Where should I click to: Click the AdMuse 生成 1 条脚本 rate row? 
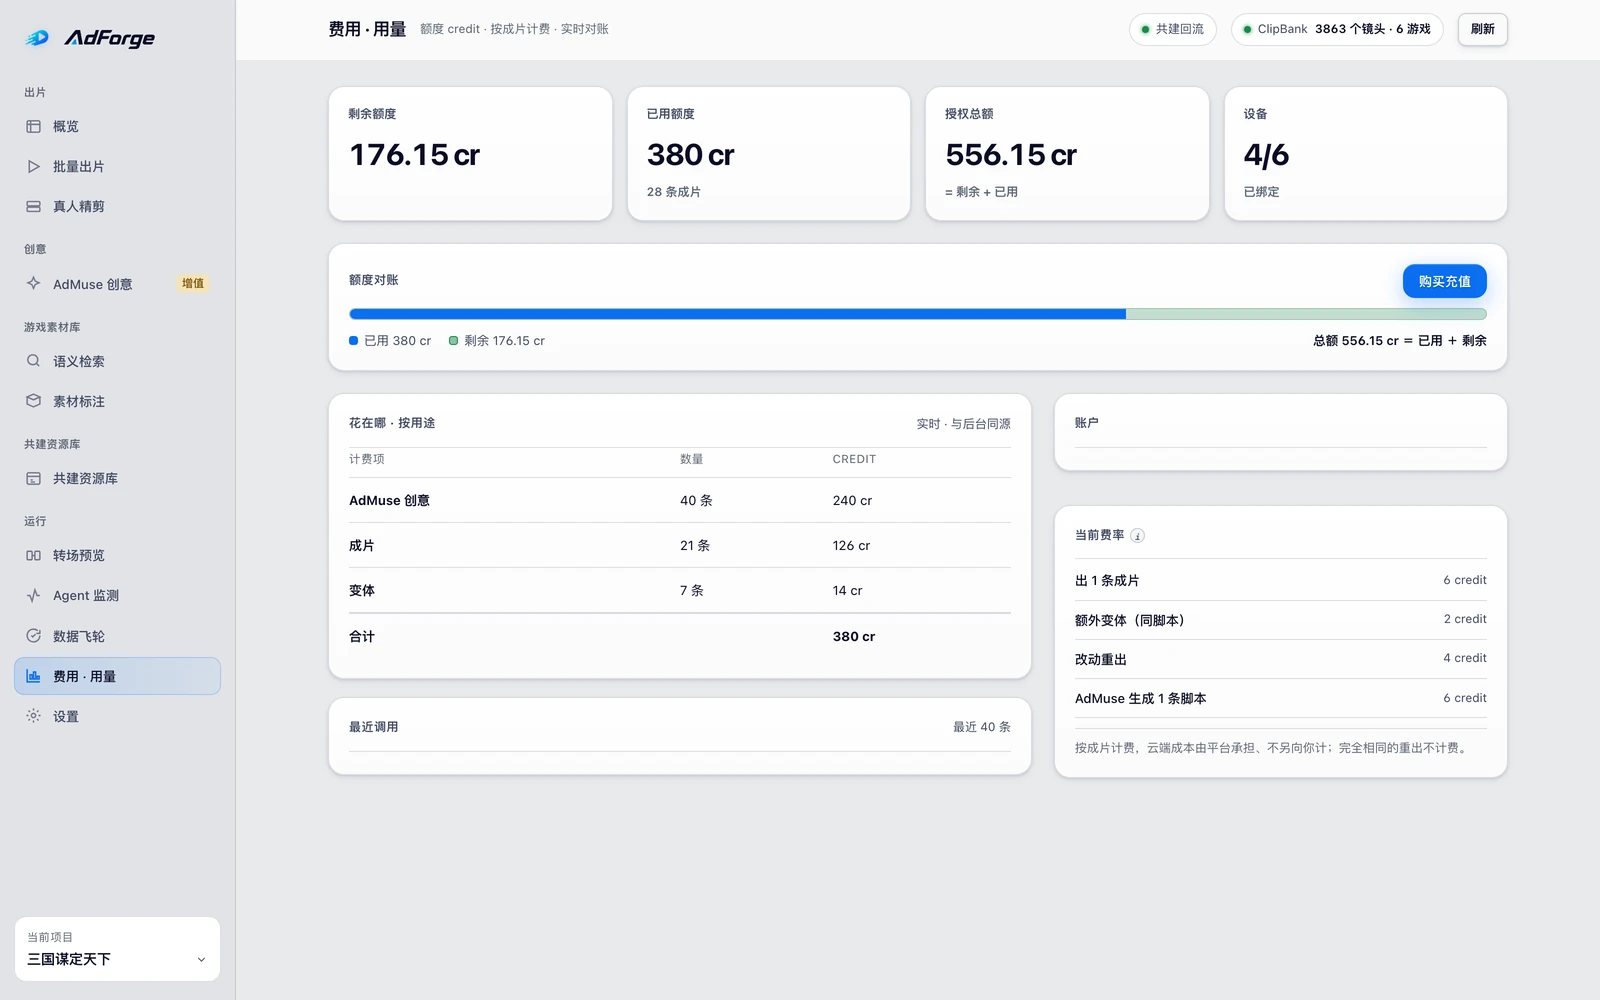pos(1280,698)
